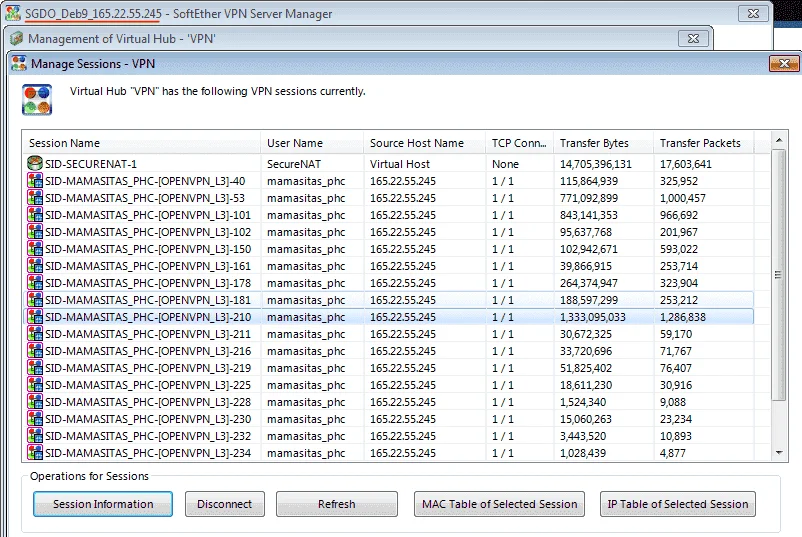
Task: Click the session icon for OPENVPN_L3-53
Action: point(35,198)
